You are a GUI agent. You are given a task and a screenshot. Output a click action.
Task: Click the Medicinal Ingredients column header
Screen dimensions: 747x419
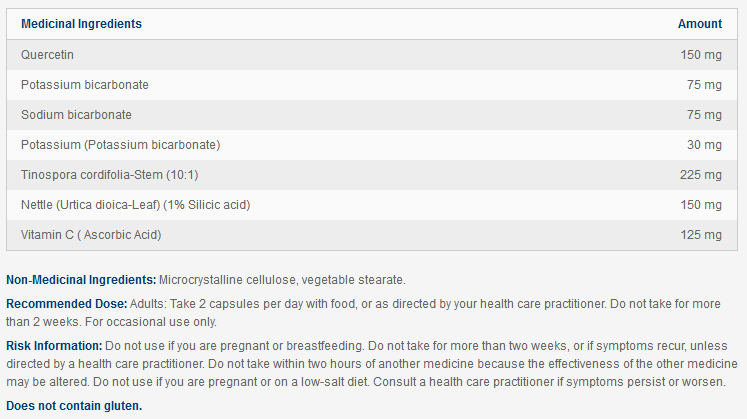click(81, 24)
